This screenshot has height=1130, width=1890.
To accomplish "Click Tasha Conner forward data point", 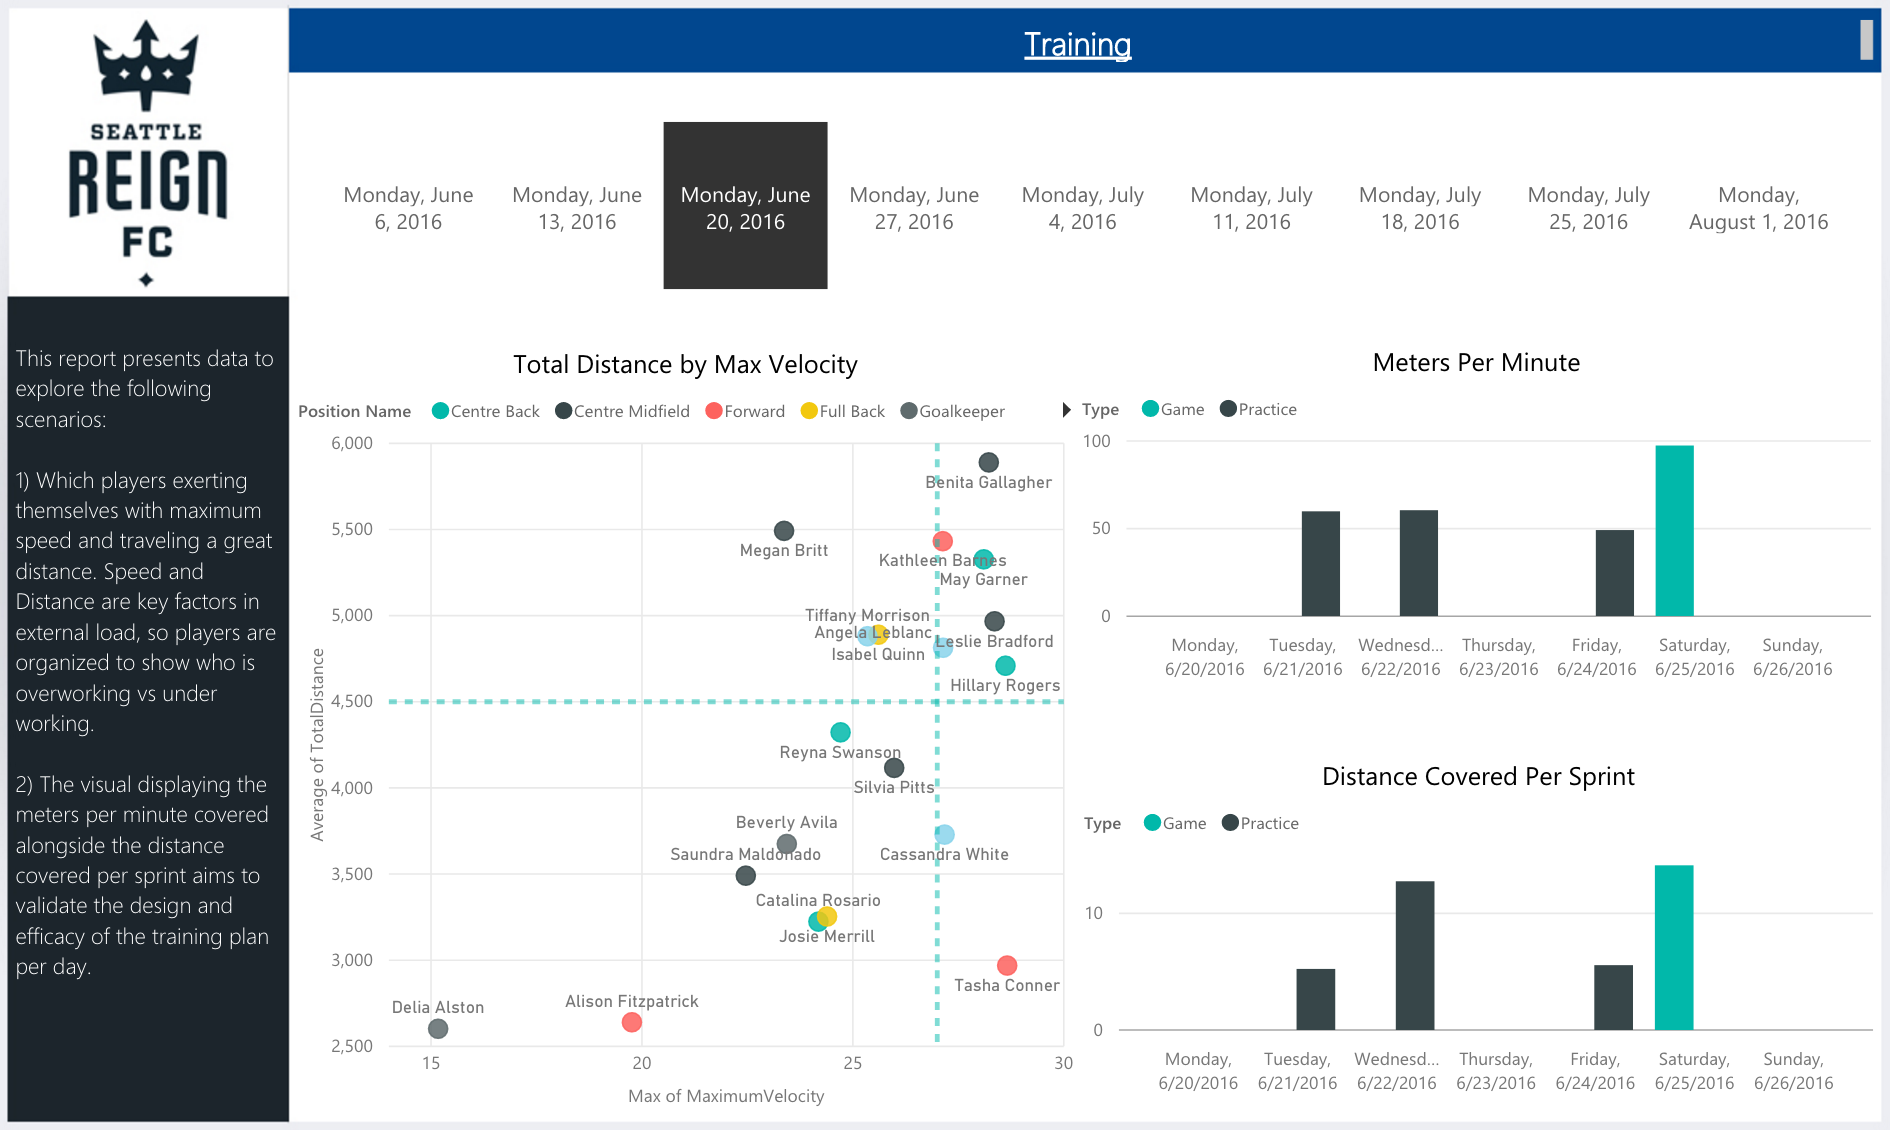I will 1007,965.
